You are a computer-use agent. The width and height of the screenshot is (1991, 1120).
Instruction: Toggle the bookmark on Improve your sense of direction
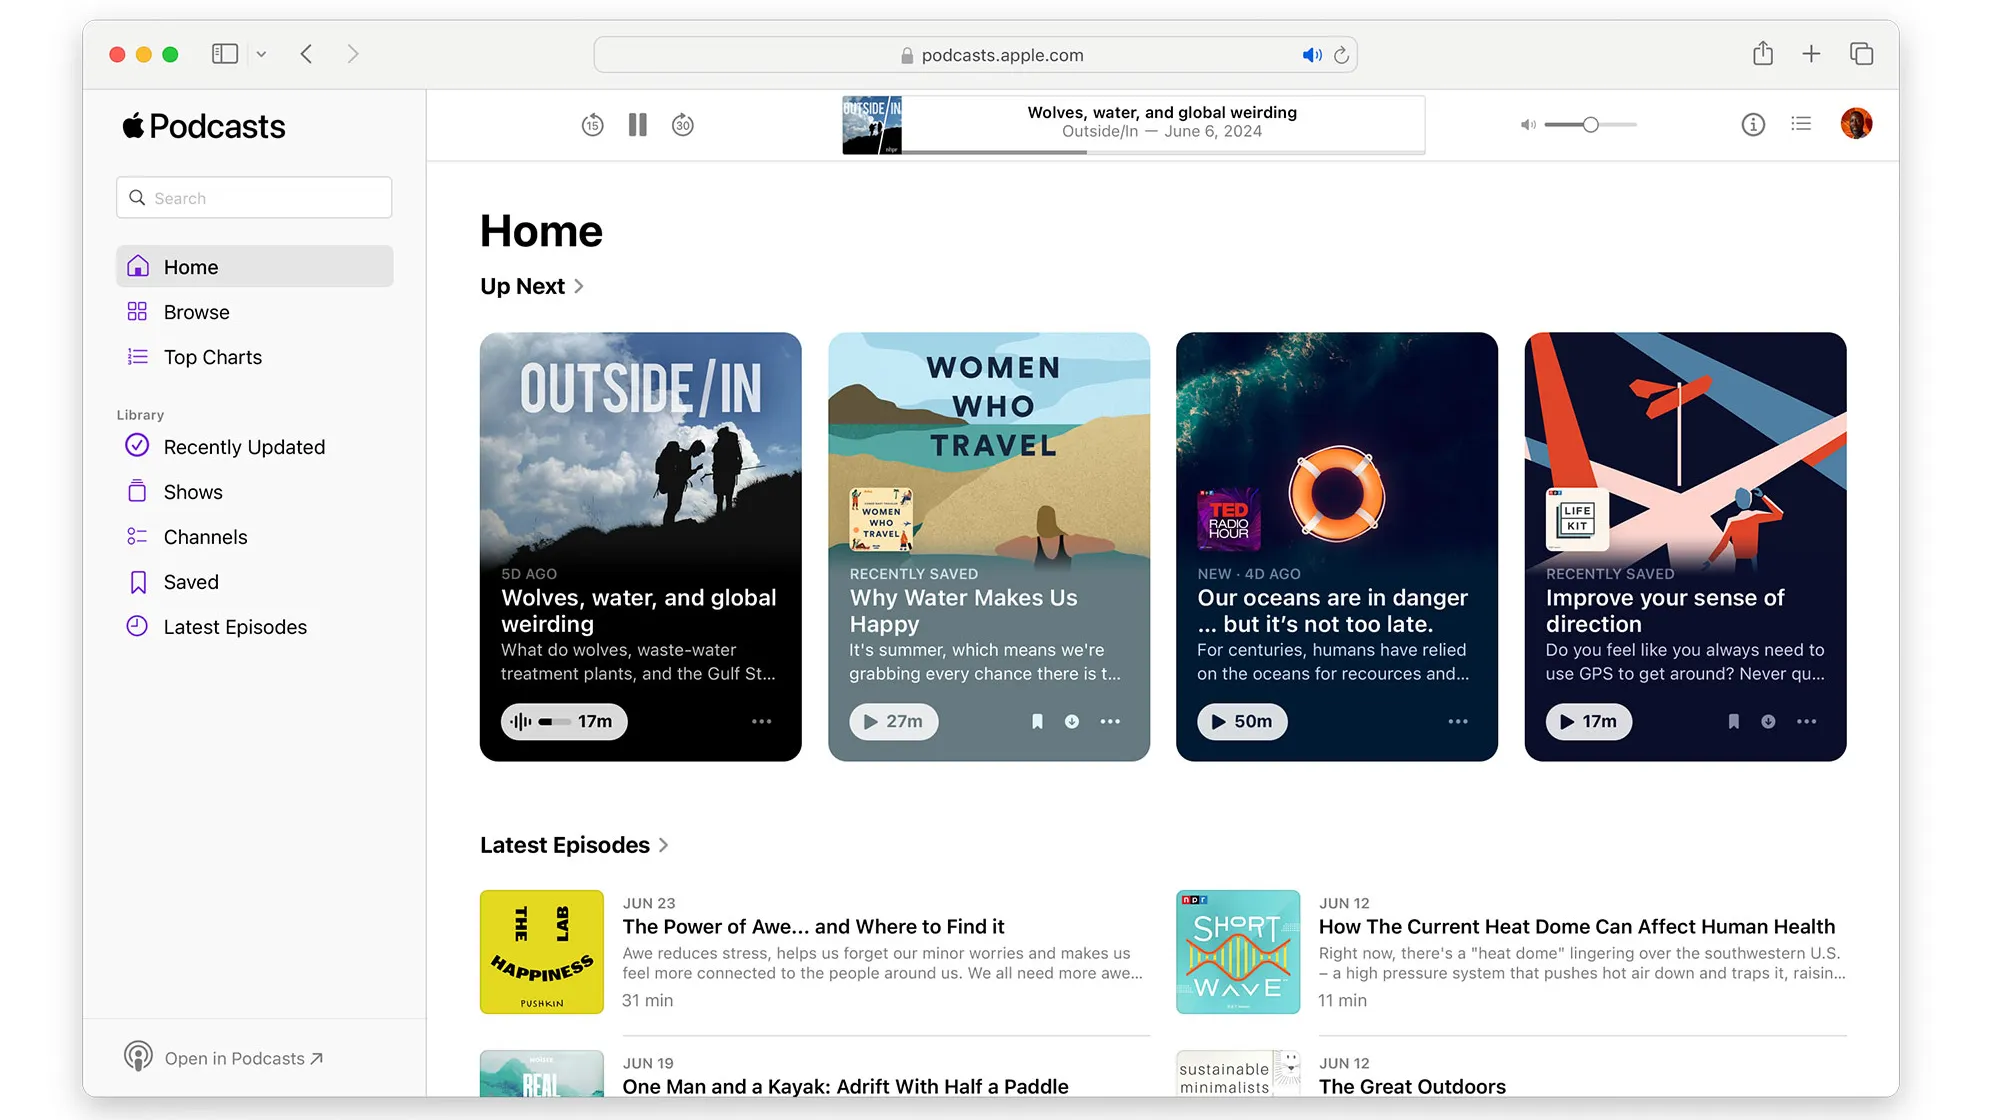[1733, 721]
